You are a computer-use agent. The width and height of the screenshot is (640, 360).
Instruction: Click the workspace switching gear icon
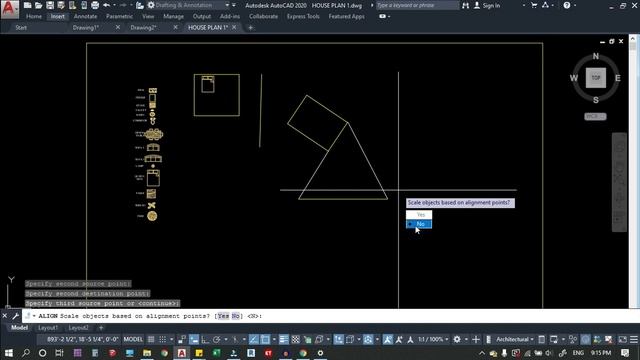pos(457,339)
